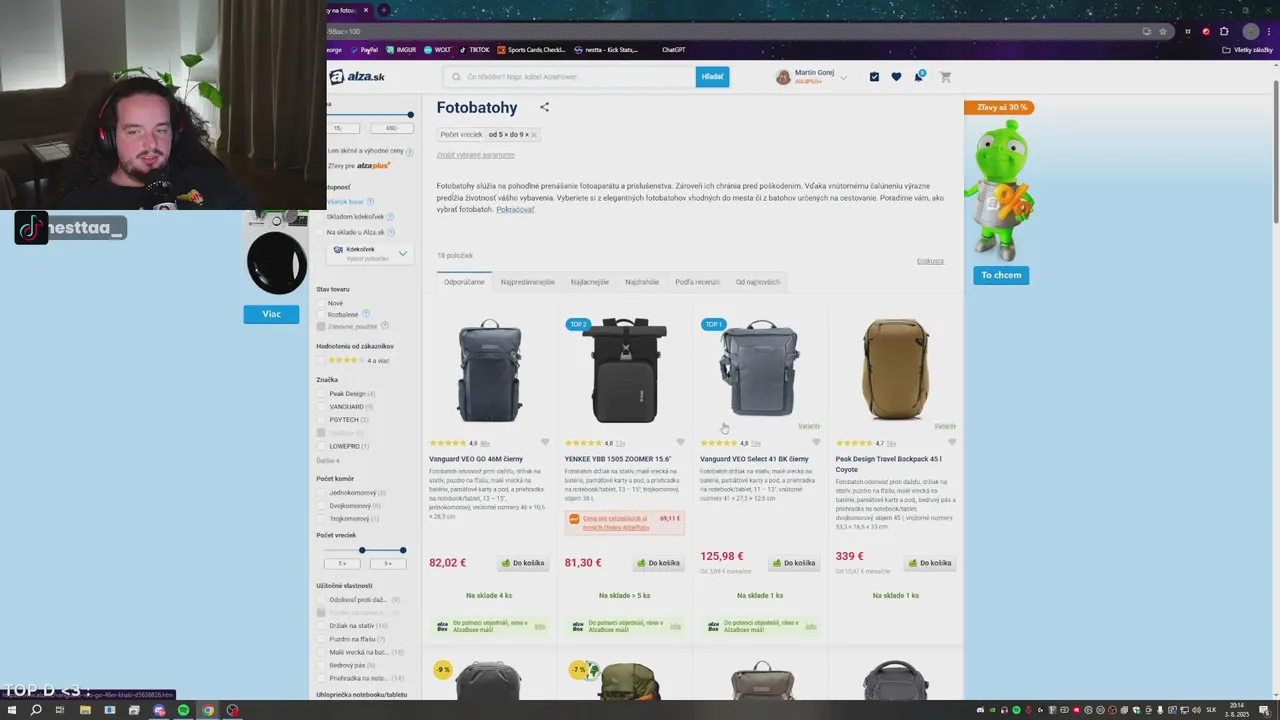Add Vanguard VEO GO 46M 'Do košíka'
This screenshot has height=720, width=1280.
click(x=523, y=563)
